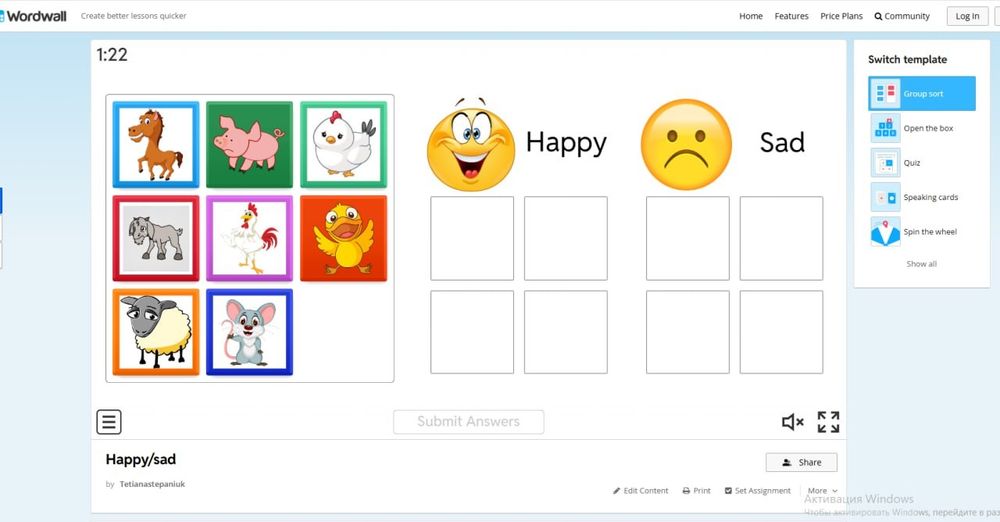This screenshot has height=522, width=1000.
Task: Click the Wordwall logo
Action: [x=33, y=16]
